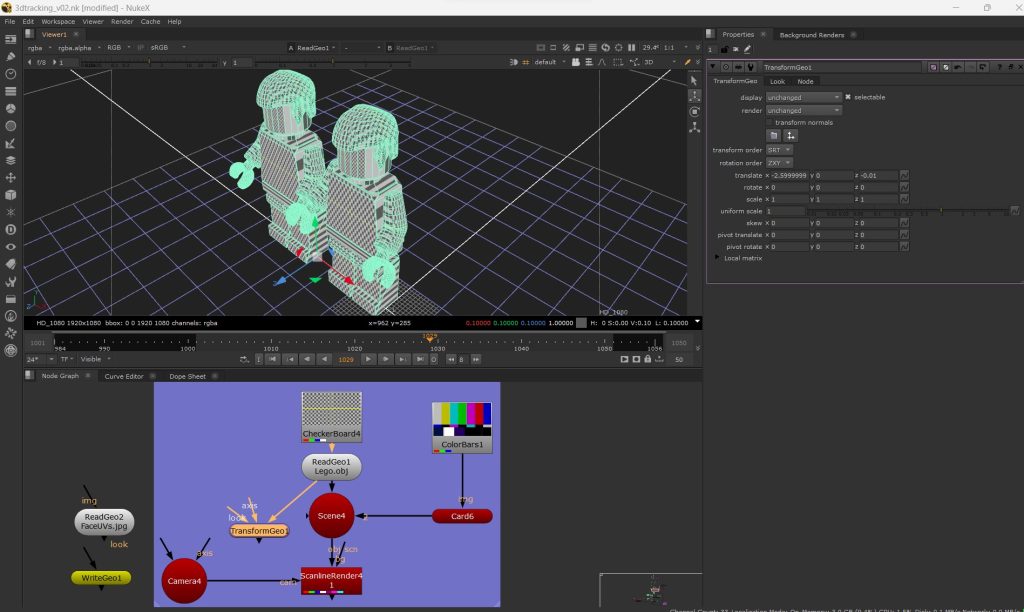
Task: Open the Deep tools D icon
Action: (x=10, y=229)
